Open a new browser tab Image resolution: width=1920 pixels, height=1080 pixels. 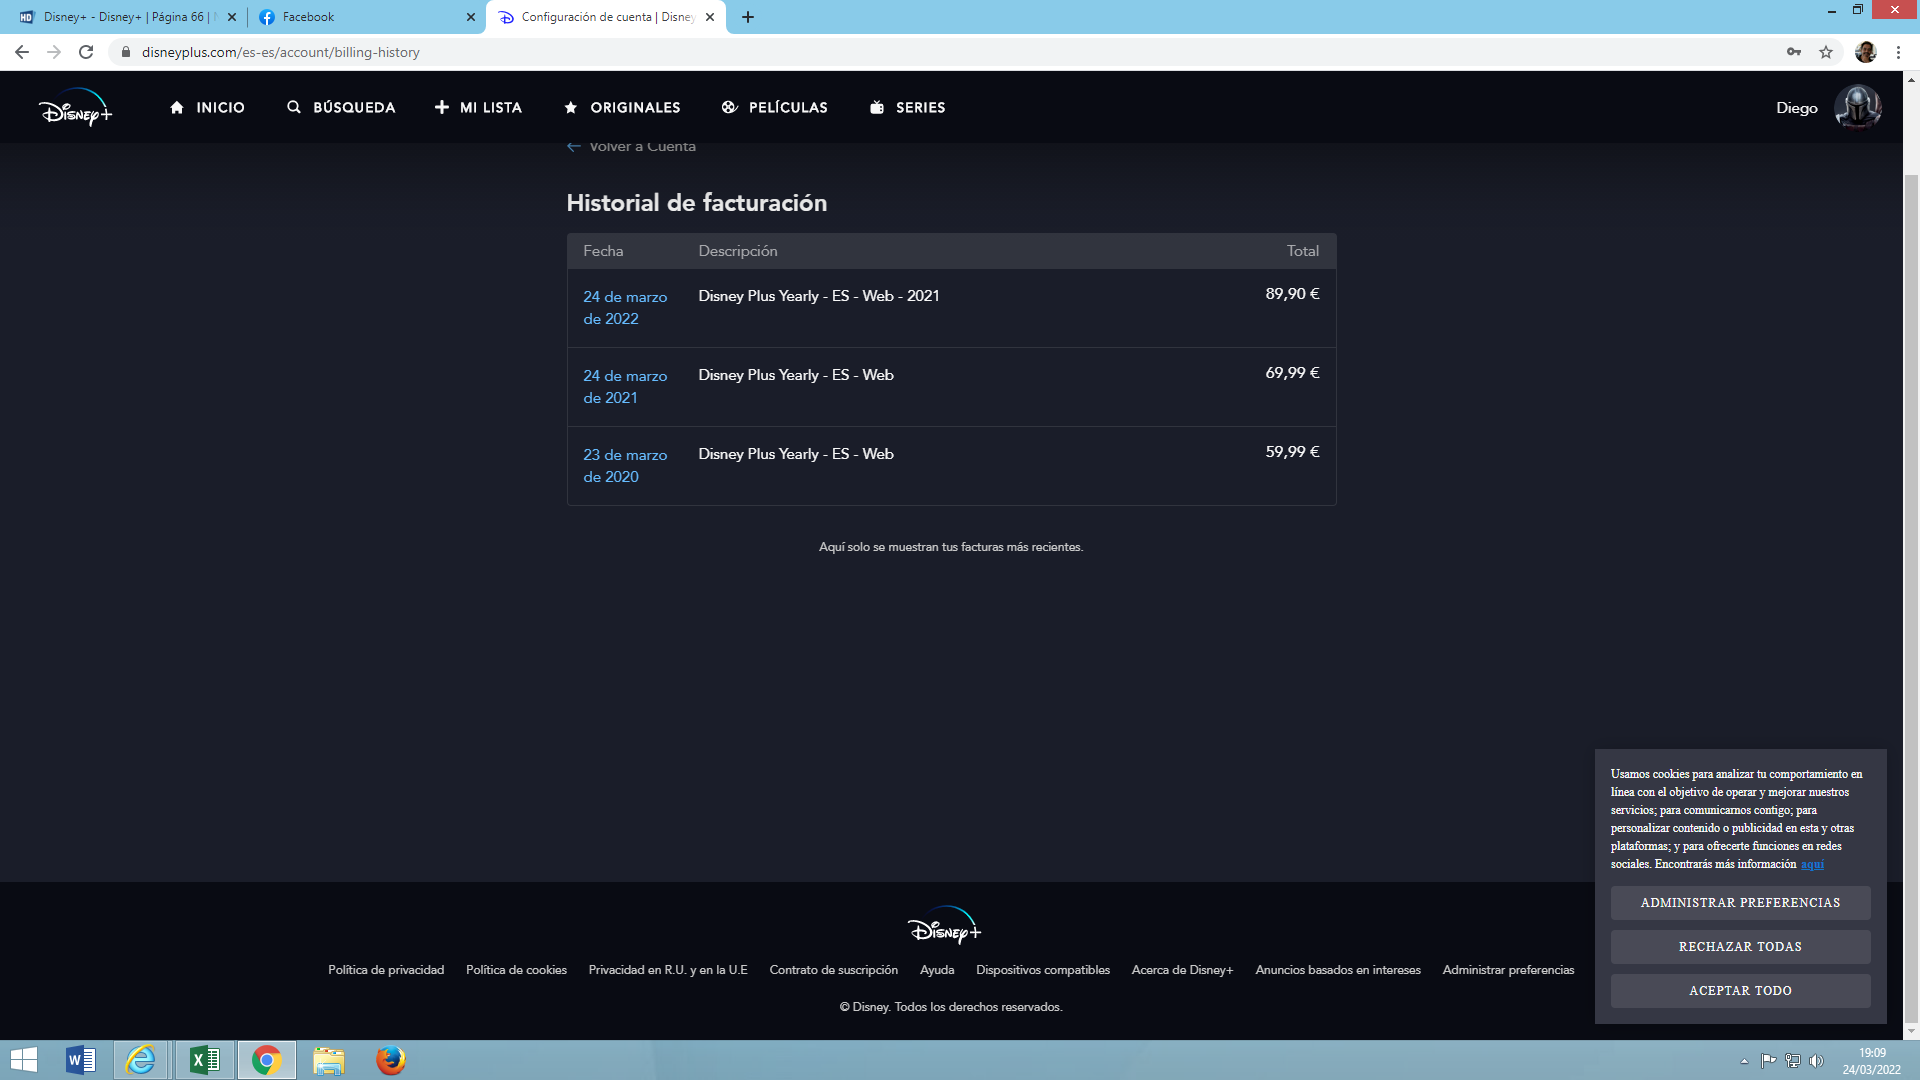click(748, 17)
